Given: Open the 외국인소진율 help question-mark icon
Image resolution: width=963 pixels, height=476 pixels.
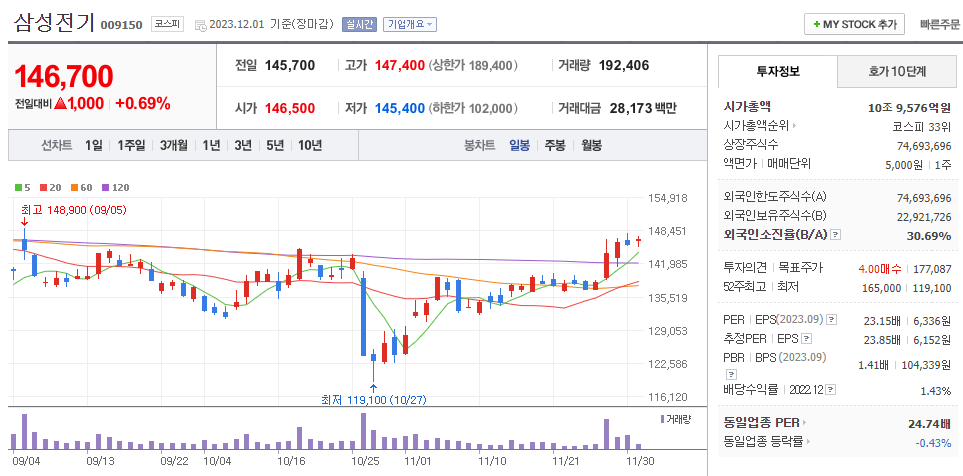Looking at the screenshot, I should point(835,235).
